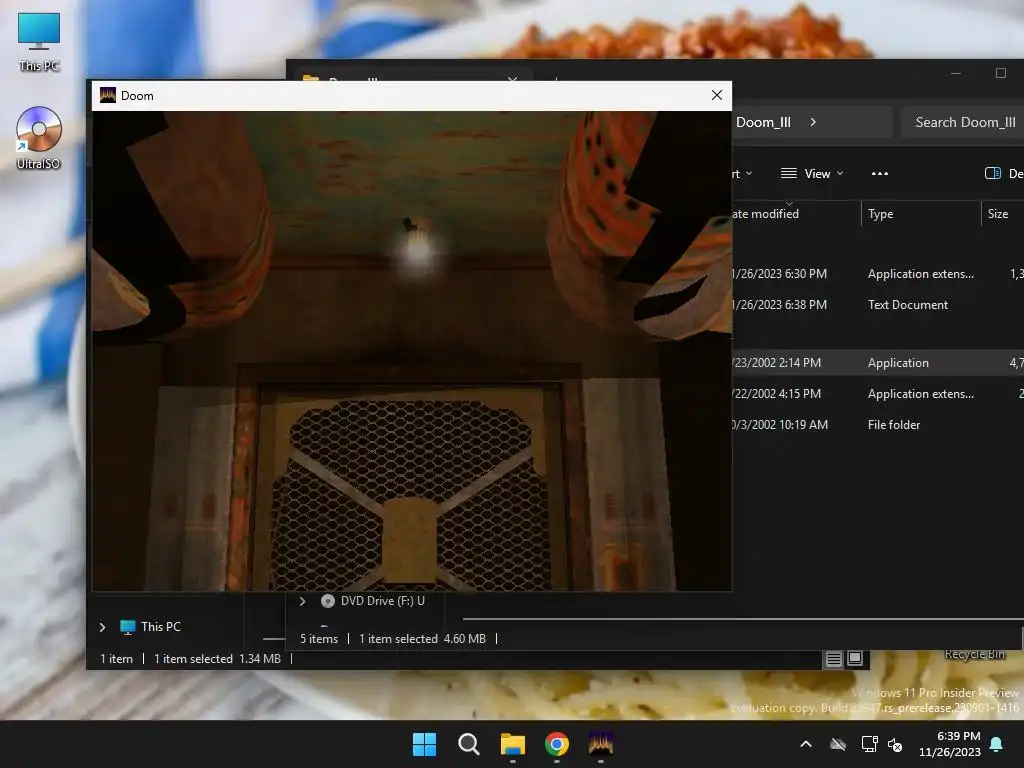Open the See more ellipsis menu
This screenshot has width=1024, height=768.
tap(880, 174)
